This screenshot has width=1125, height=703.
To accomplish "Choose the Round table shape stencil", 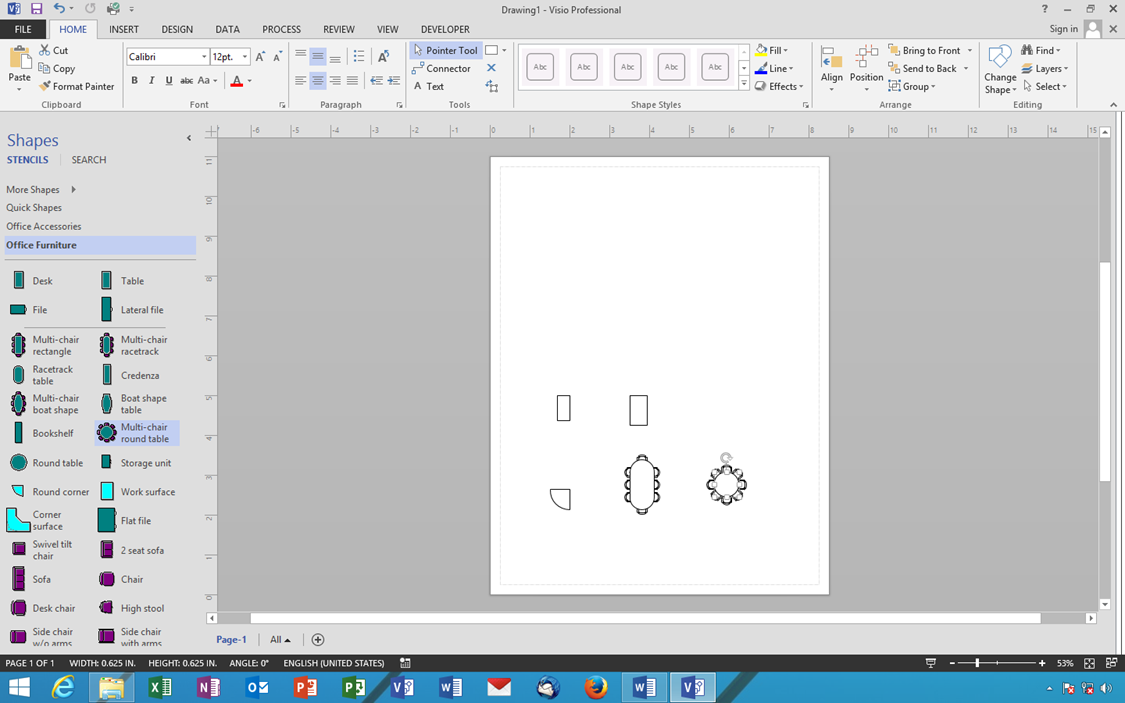I will click(x=48, y=462).
